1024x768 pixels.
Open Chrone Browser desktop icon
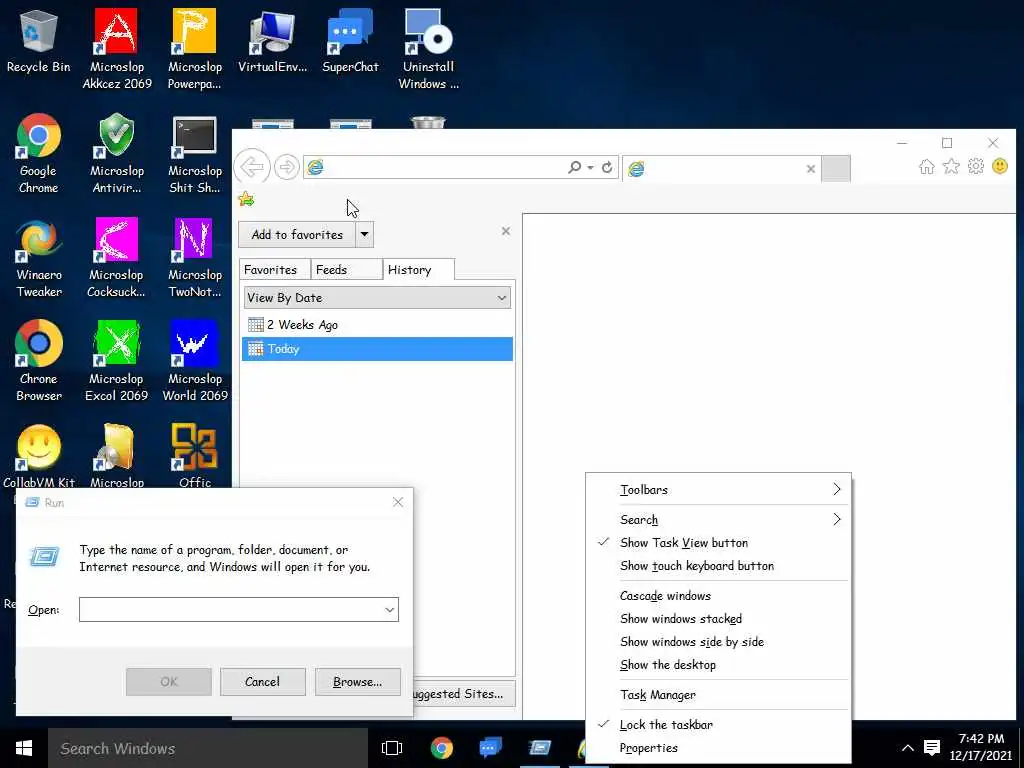tap(39, 361)
